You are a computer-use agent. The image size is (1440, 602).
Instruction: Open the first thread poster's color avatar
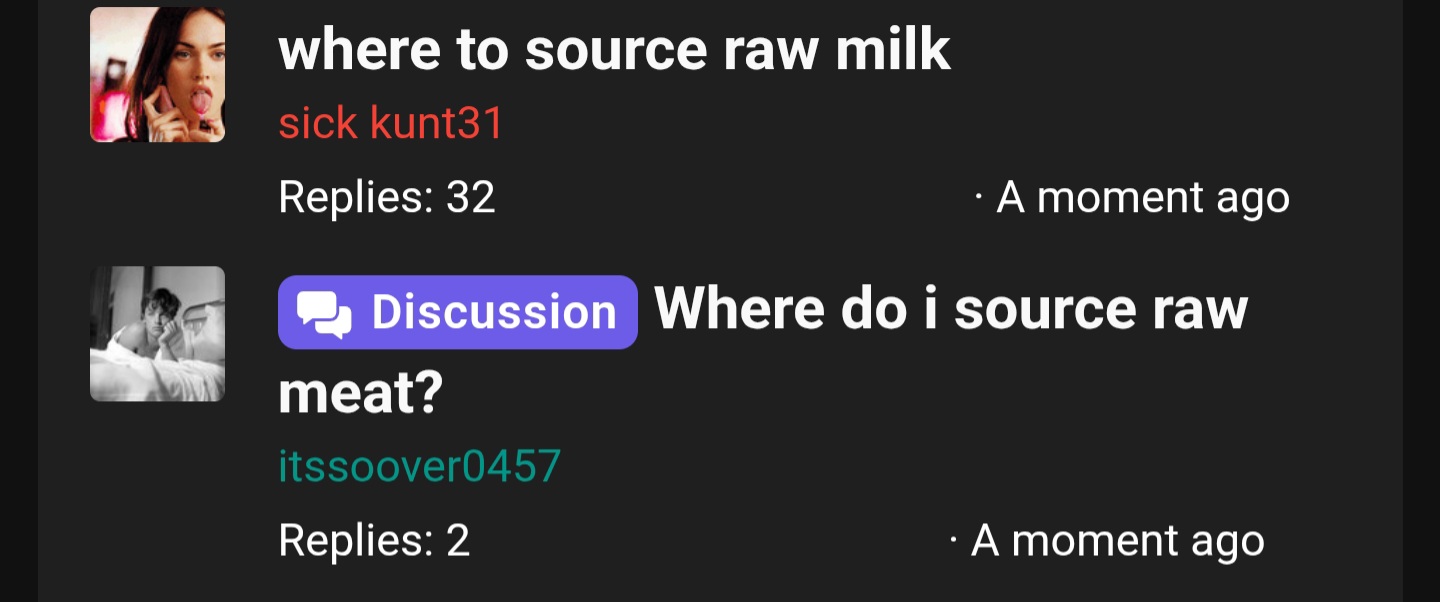(157, 74)
